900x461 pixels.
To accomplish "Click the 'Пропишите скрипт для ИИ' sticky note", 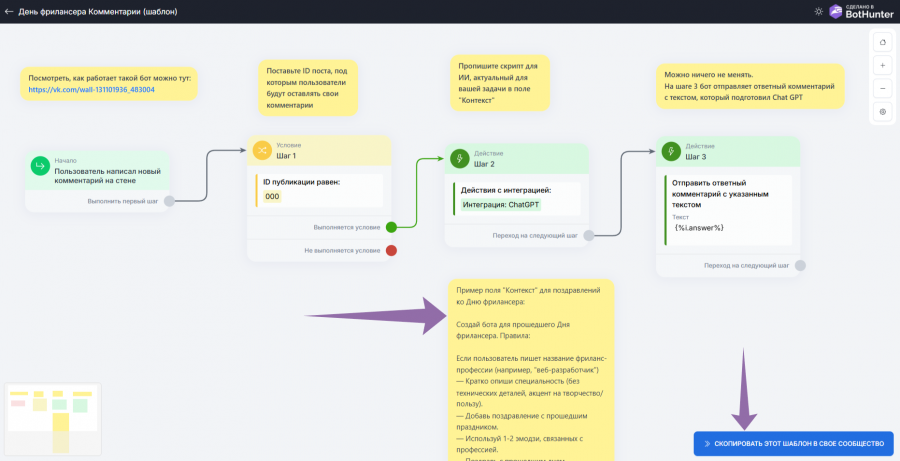I will tap(500, 83).
